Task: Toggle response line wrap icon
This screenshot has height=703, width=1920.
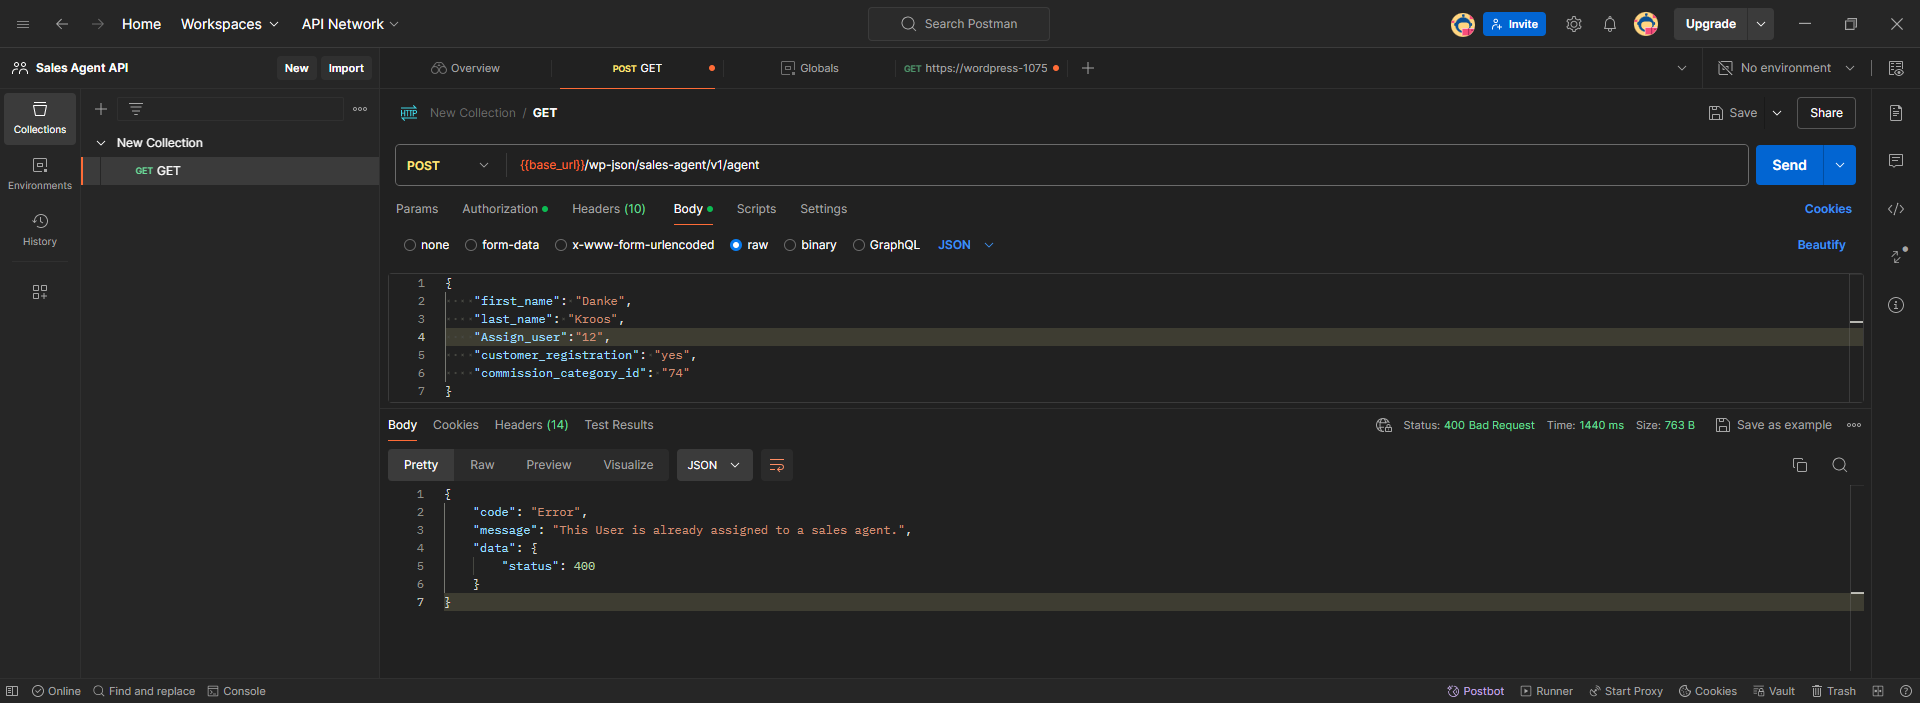Action: coord(777,465)
